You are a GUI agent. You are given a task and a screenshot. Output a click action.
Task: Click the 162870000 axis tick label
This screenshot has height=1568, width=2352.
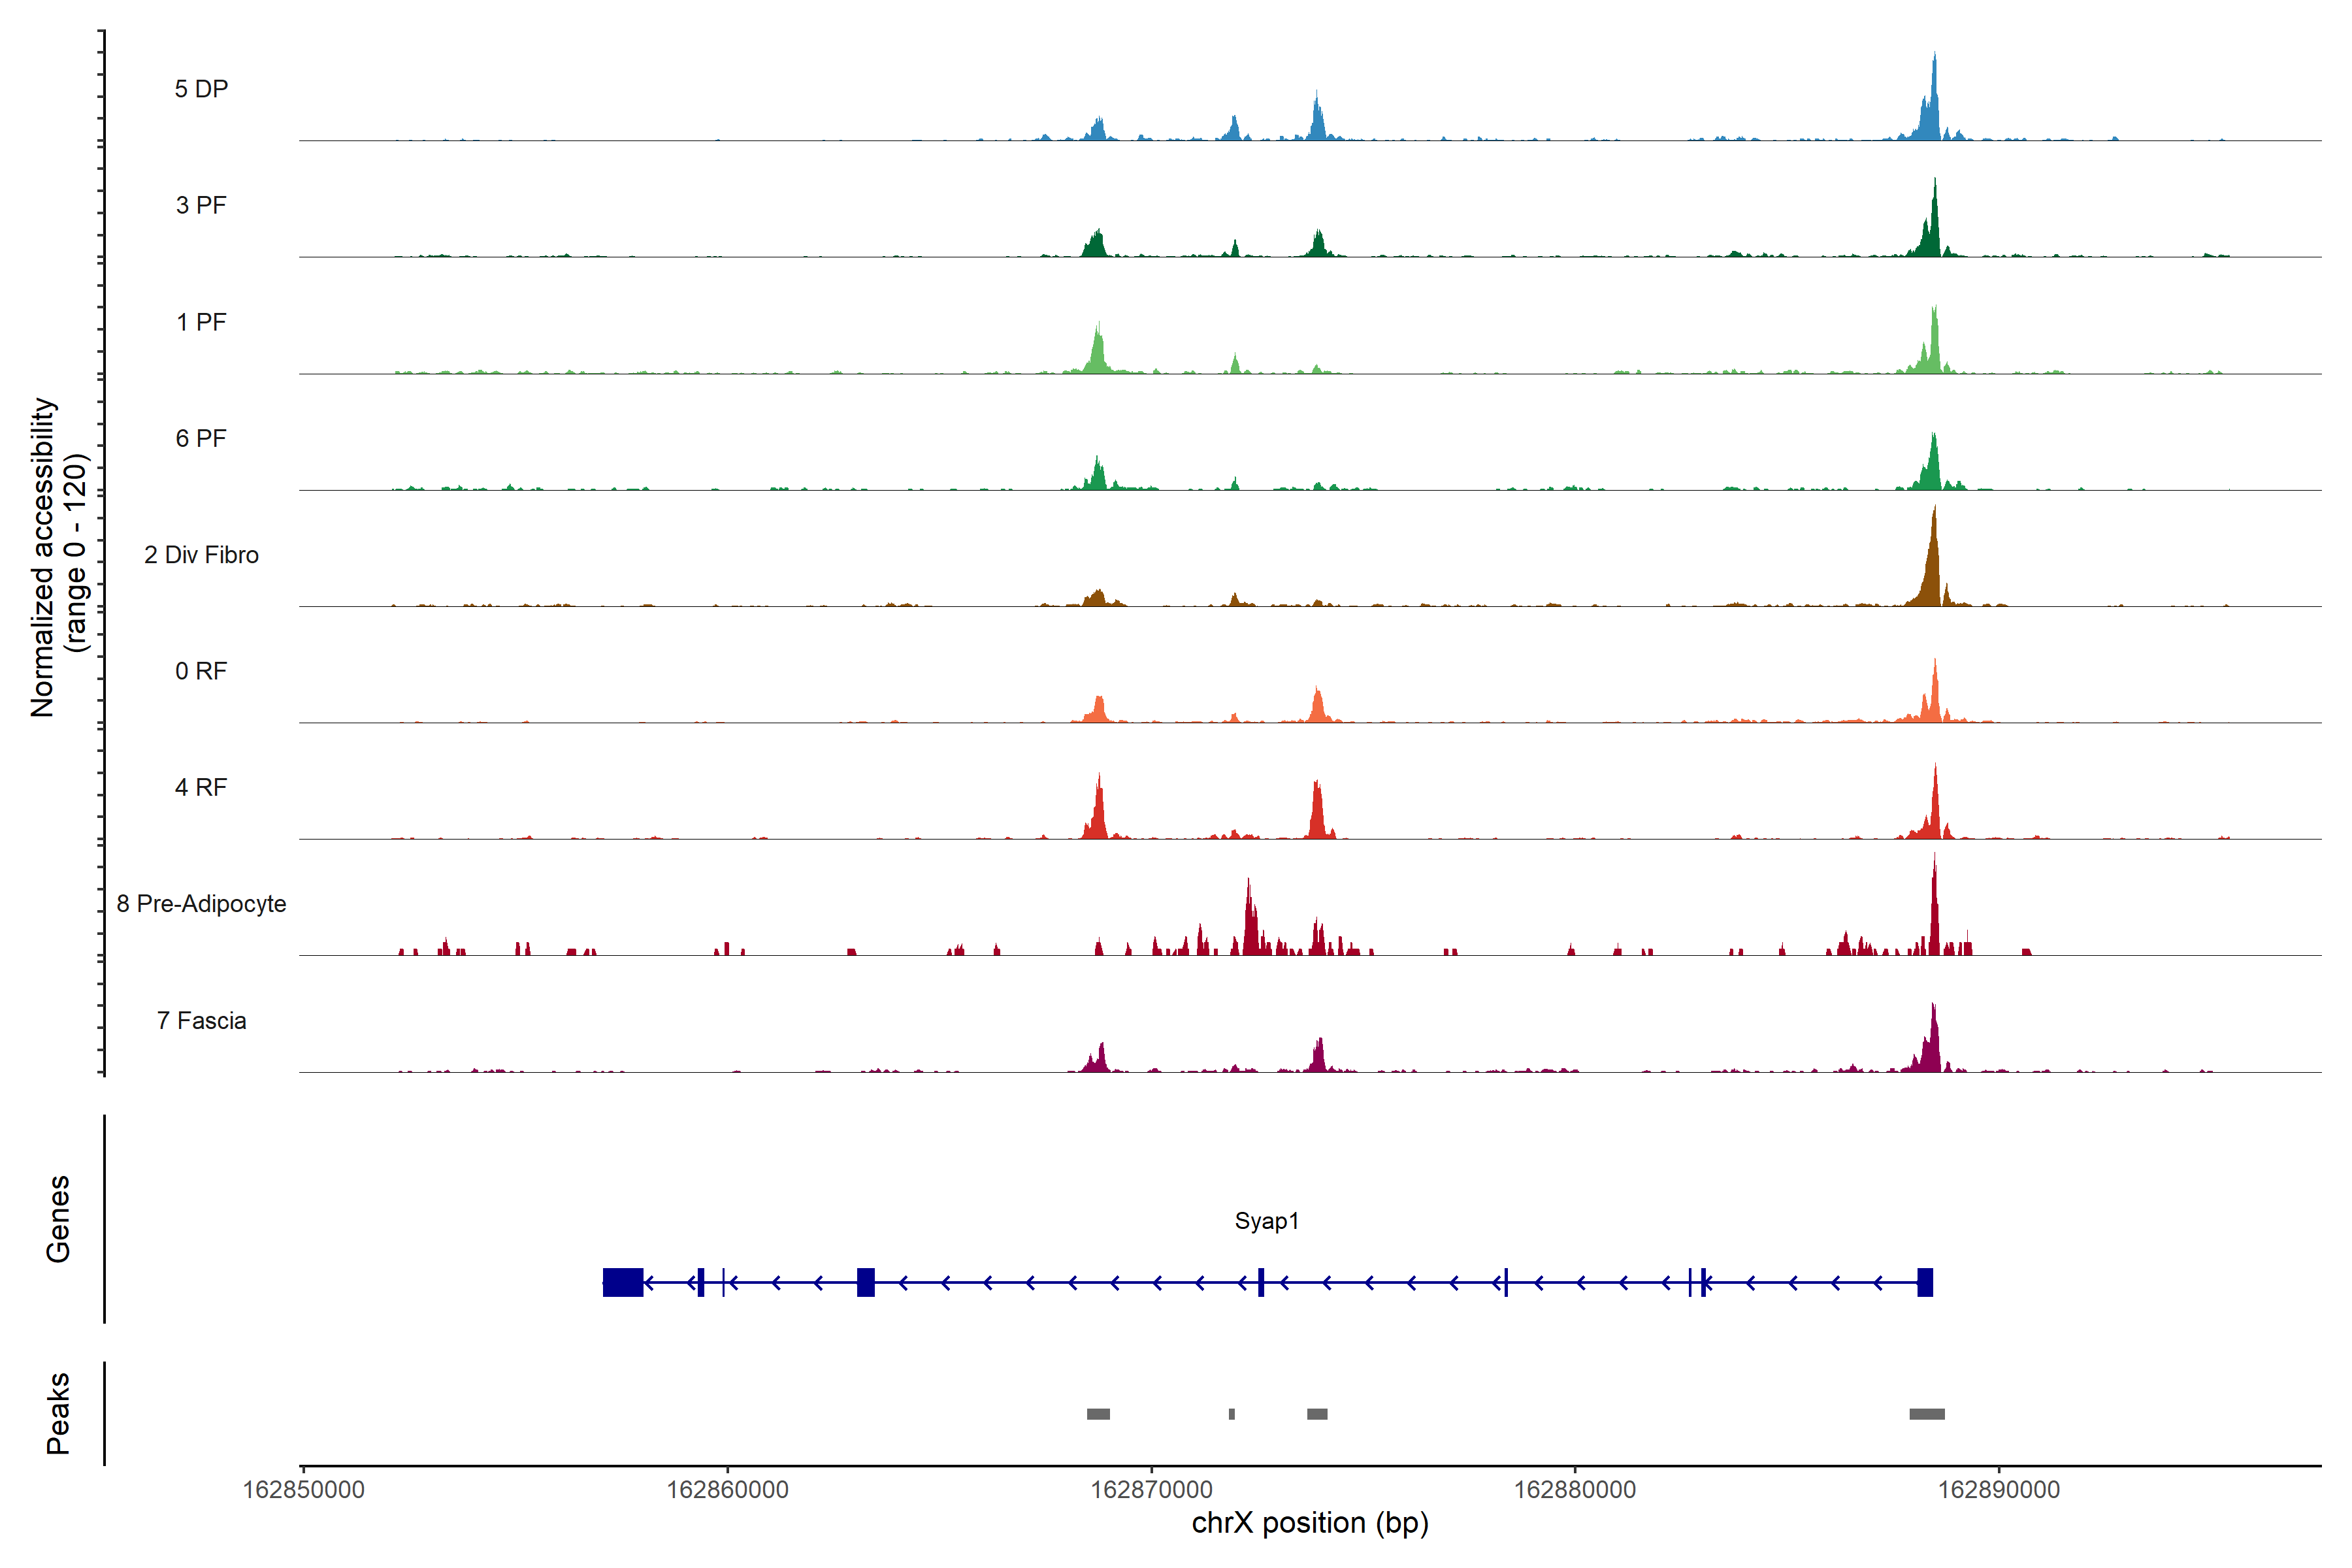1151,1490
